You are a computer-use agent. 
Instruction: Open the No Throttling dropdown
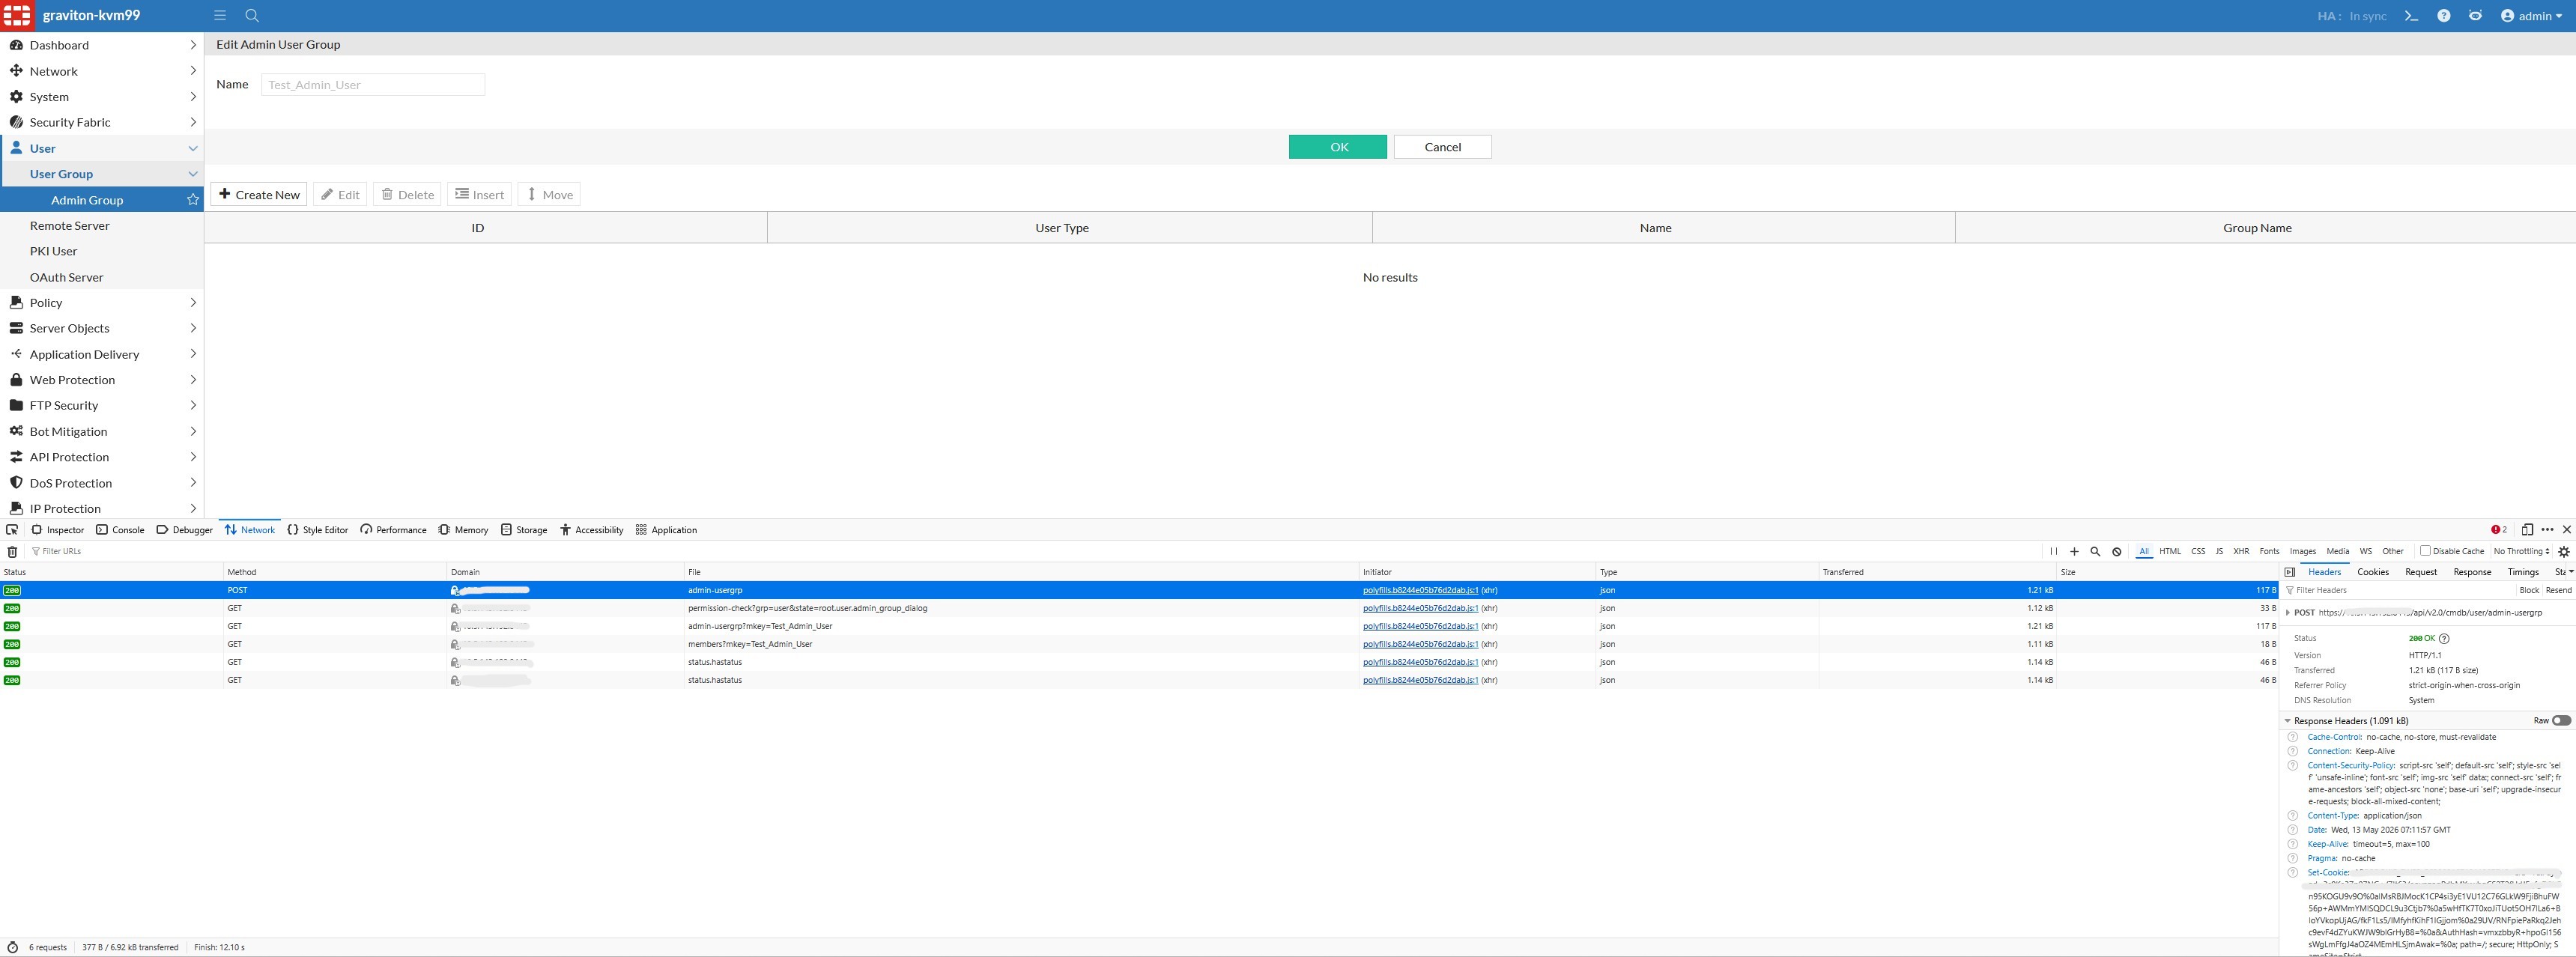pos(2521,551)
